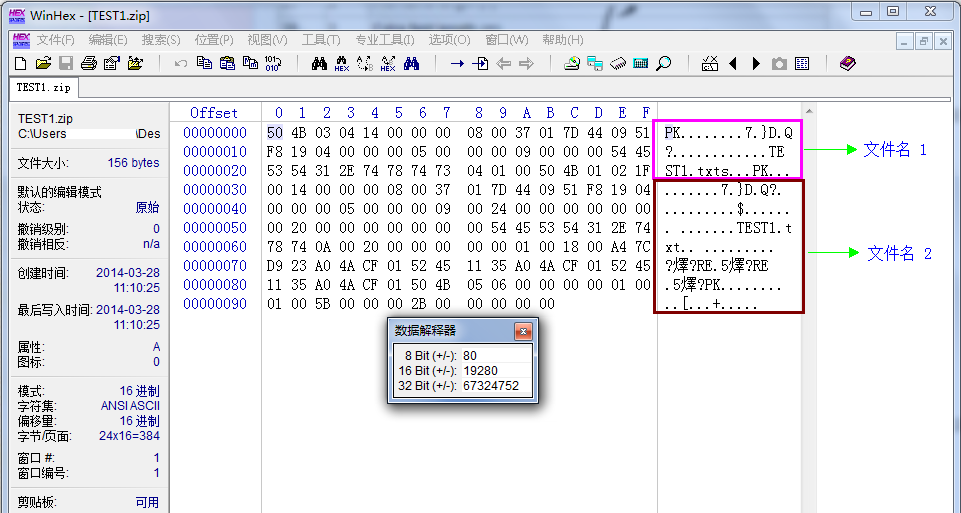961x513 pixels.
Task: Click the Open file folder icon
Action: (43, 63)
